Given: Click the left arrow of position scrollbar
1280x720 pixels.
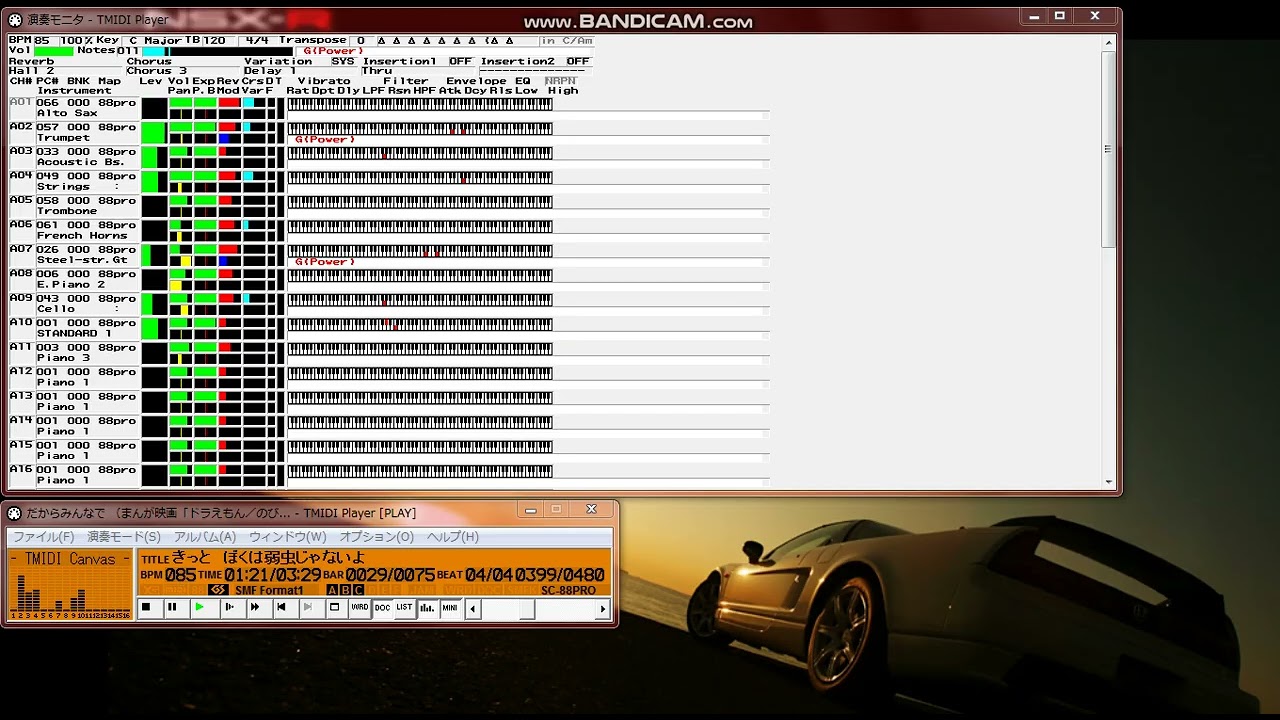Looking at the screenshot, I should 473,608.
